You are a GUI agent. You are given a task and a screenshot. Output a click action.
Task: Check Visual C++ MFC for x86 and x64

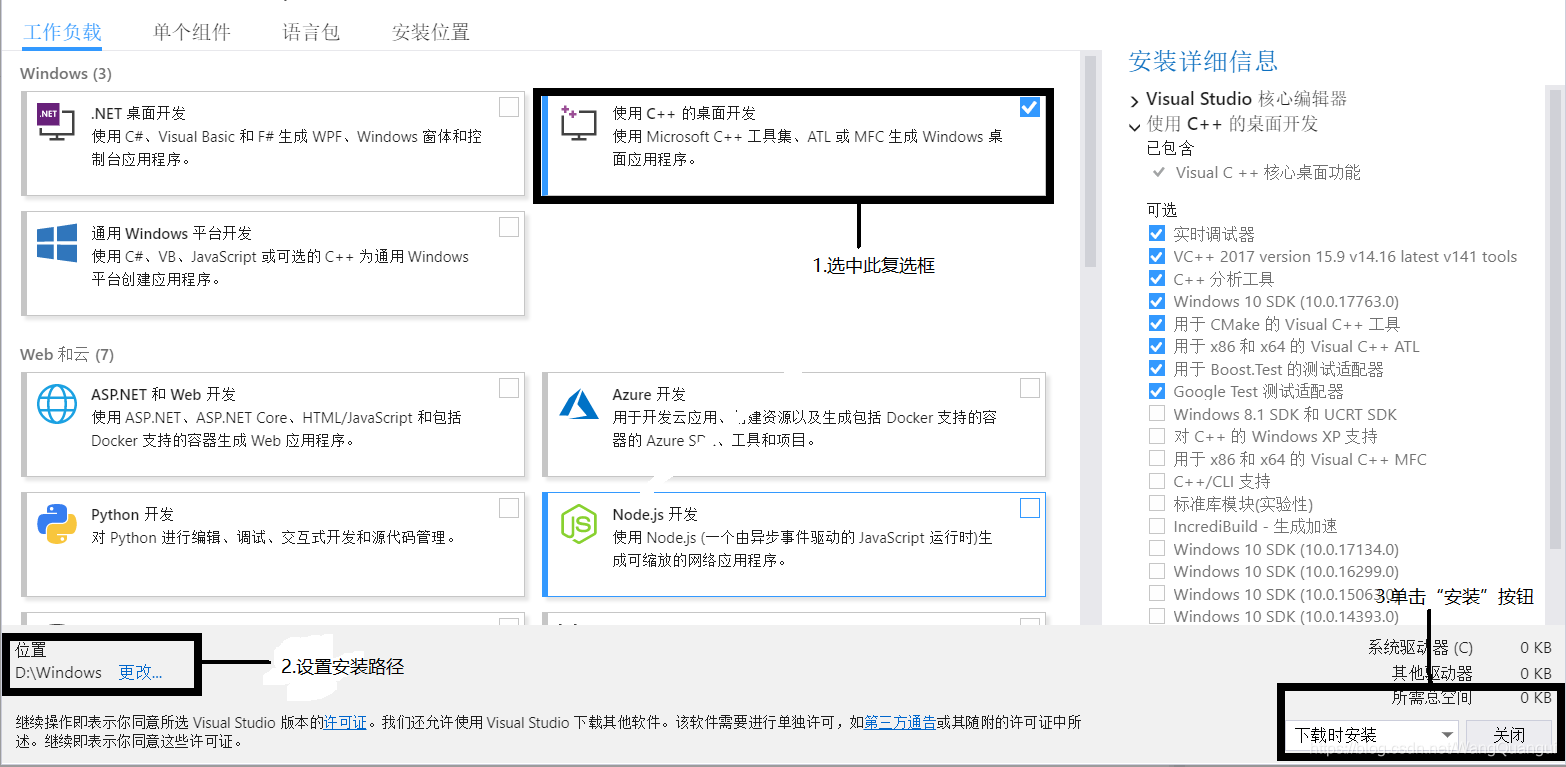(x=1157, y=459)
